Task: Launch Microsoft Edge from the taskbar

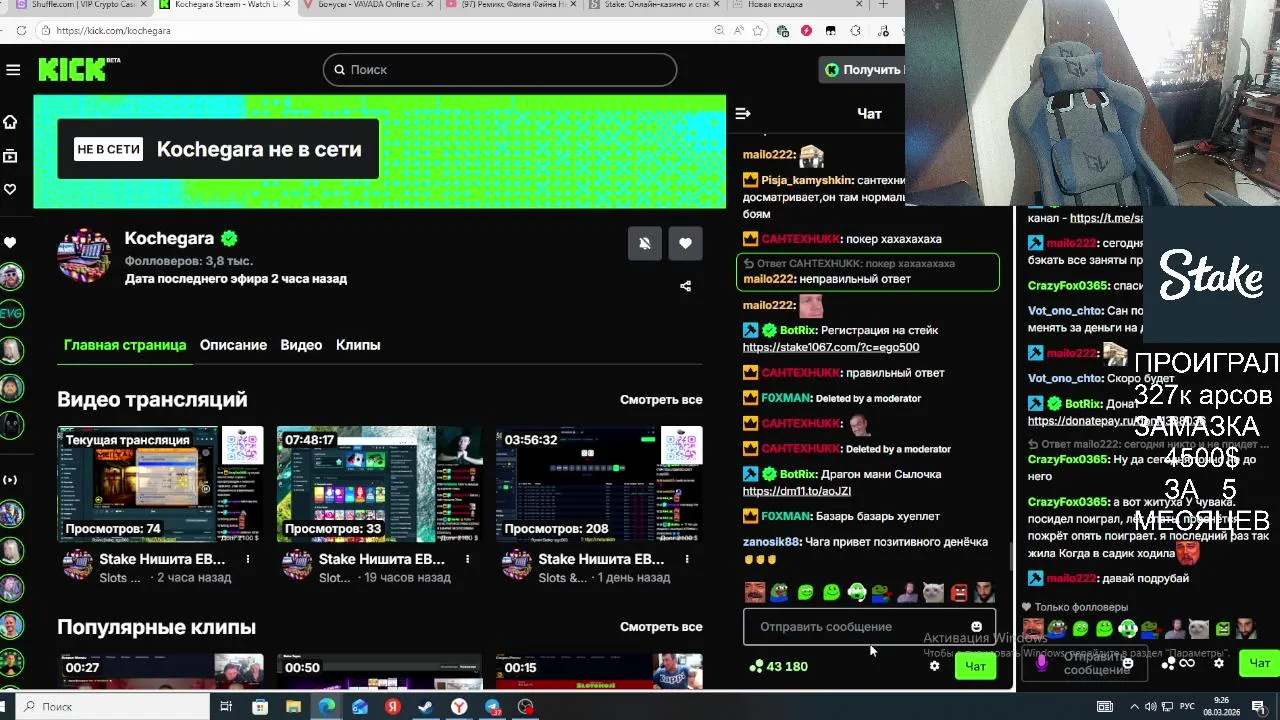Action: (327, 707)
